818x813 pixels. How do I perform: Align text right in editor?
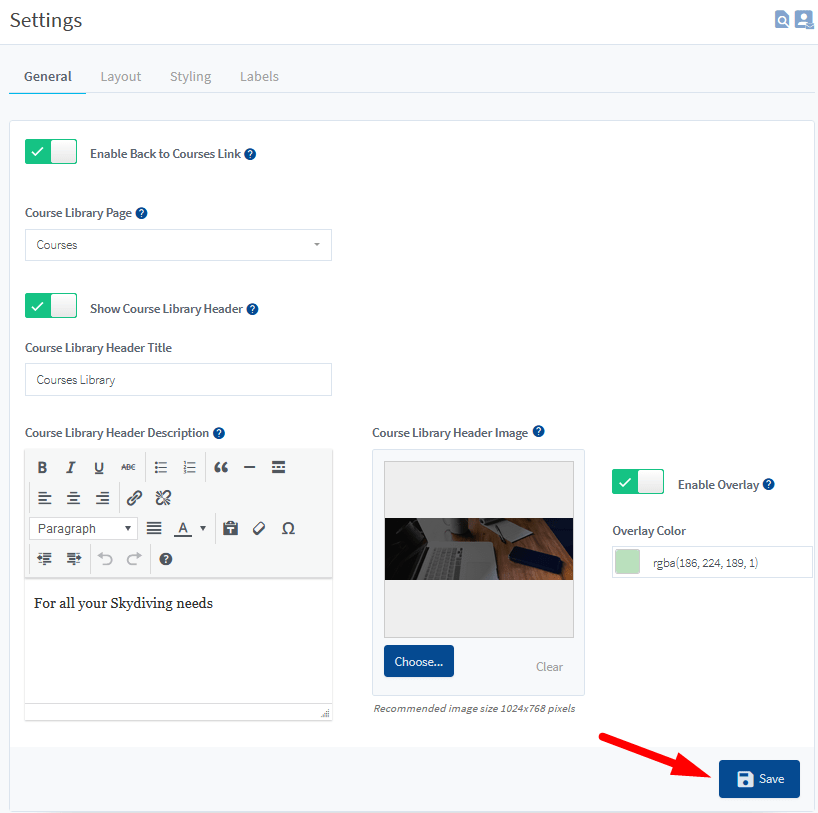102,498
